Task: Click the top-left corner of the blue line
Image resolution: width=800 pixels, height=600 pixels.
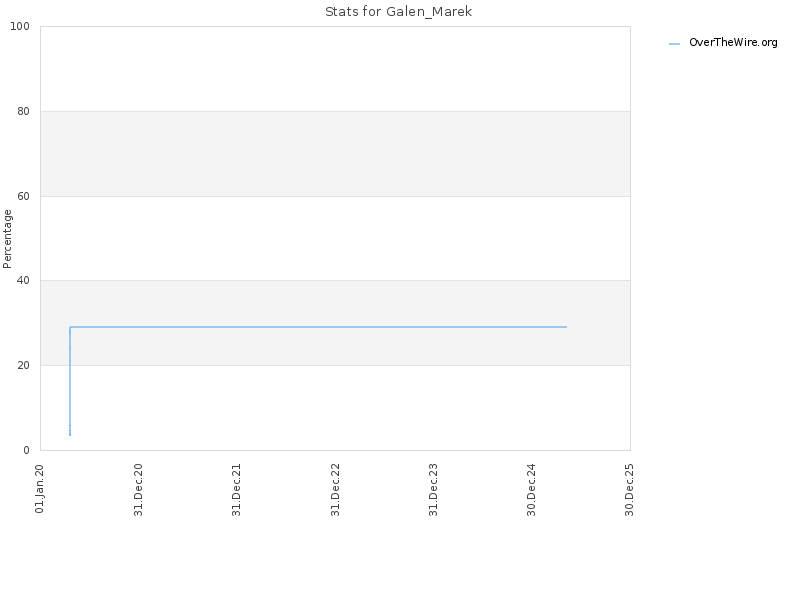Action: pyautogui.click(x=70, y=327)
